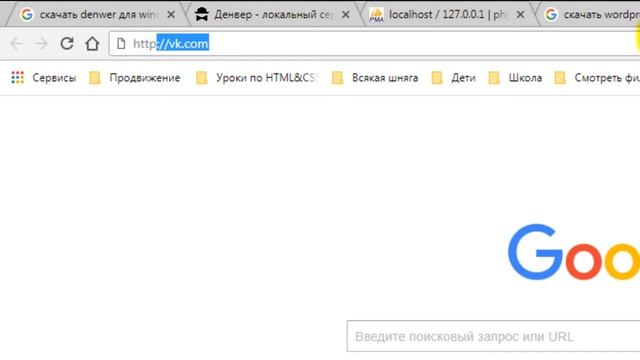The height and width of the screenshot is (360, 640).
Task: Open the Смотреть фильмы bookmarks folder
Action: point(597,78)
